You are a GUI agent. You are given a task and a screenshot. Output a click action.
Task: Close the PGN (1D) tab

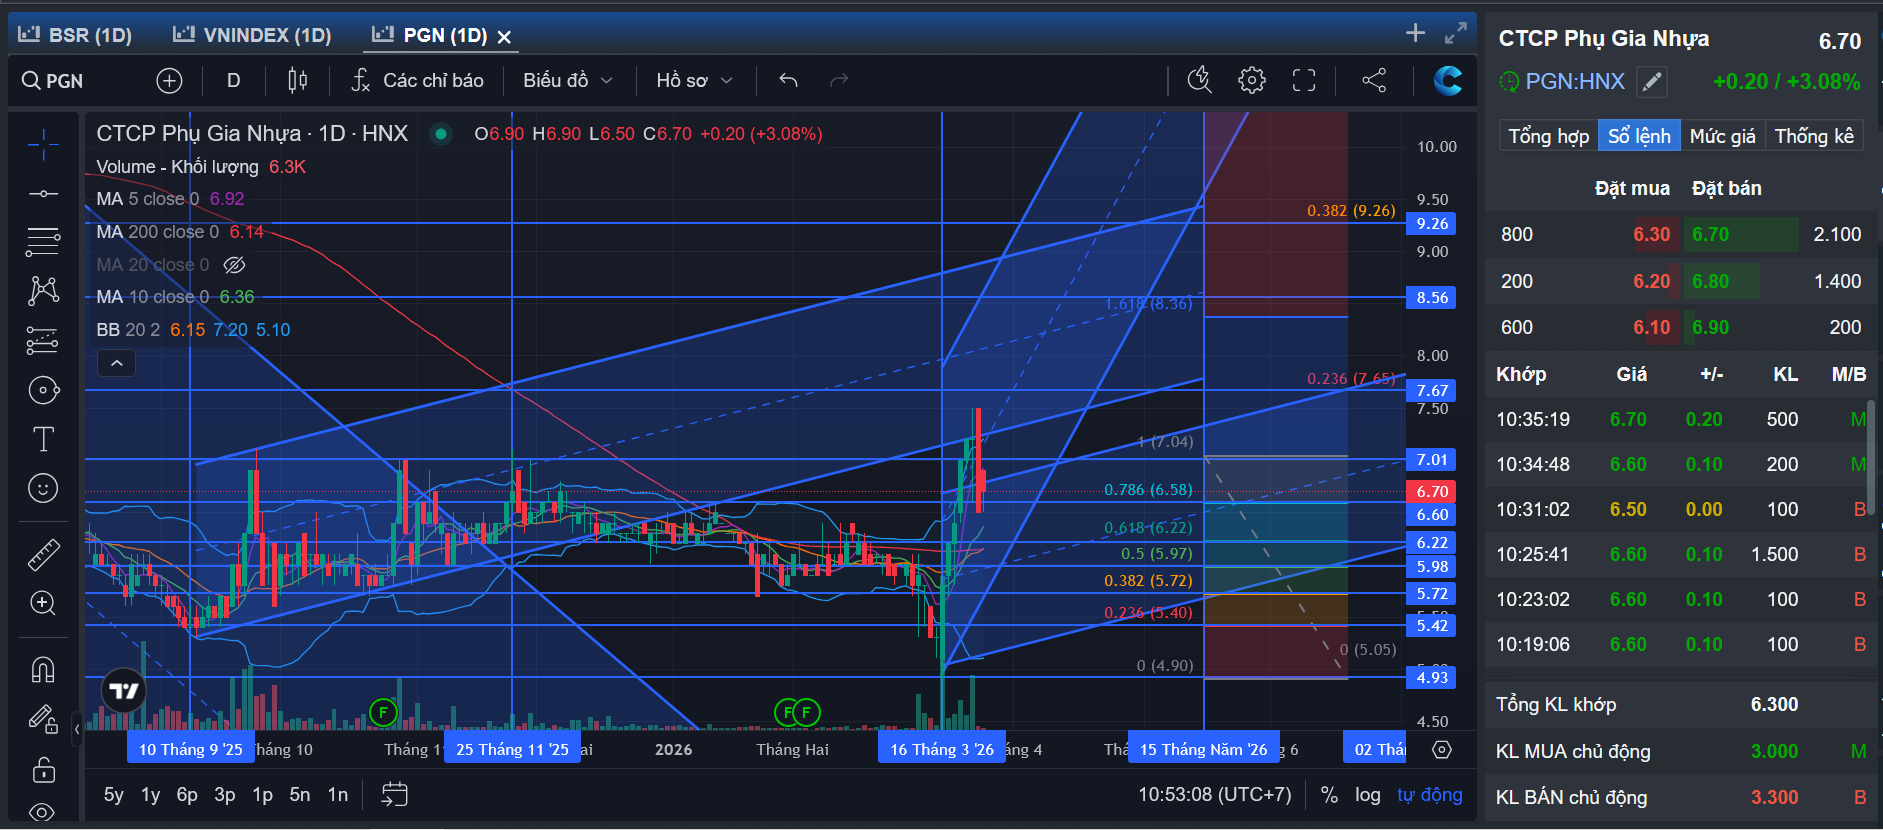point(505,37)
